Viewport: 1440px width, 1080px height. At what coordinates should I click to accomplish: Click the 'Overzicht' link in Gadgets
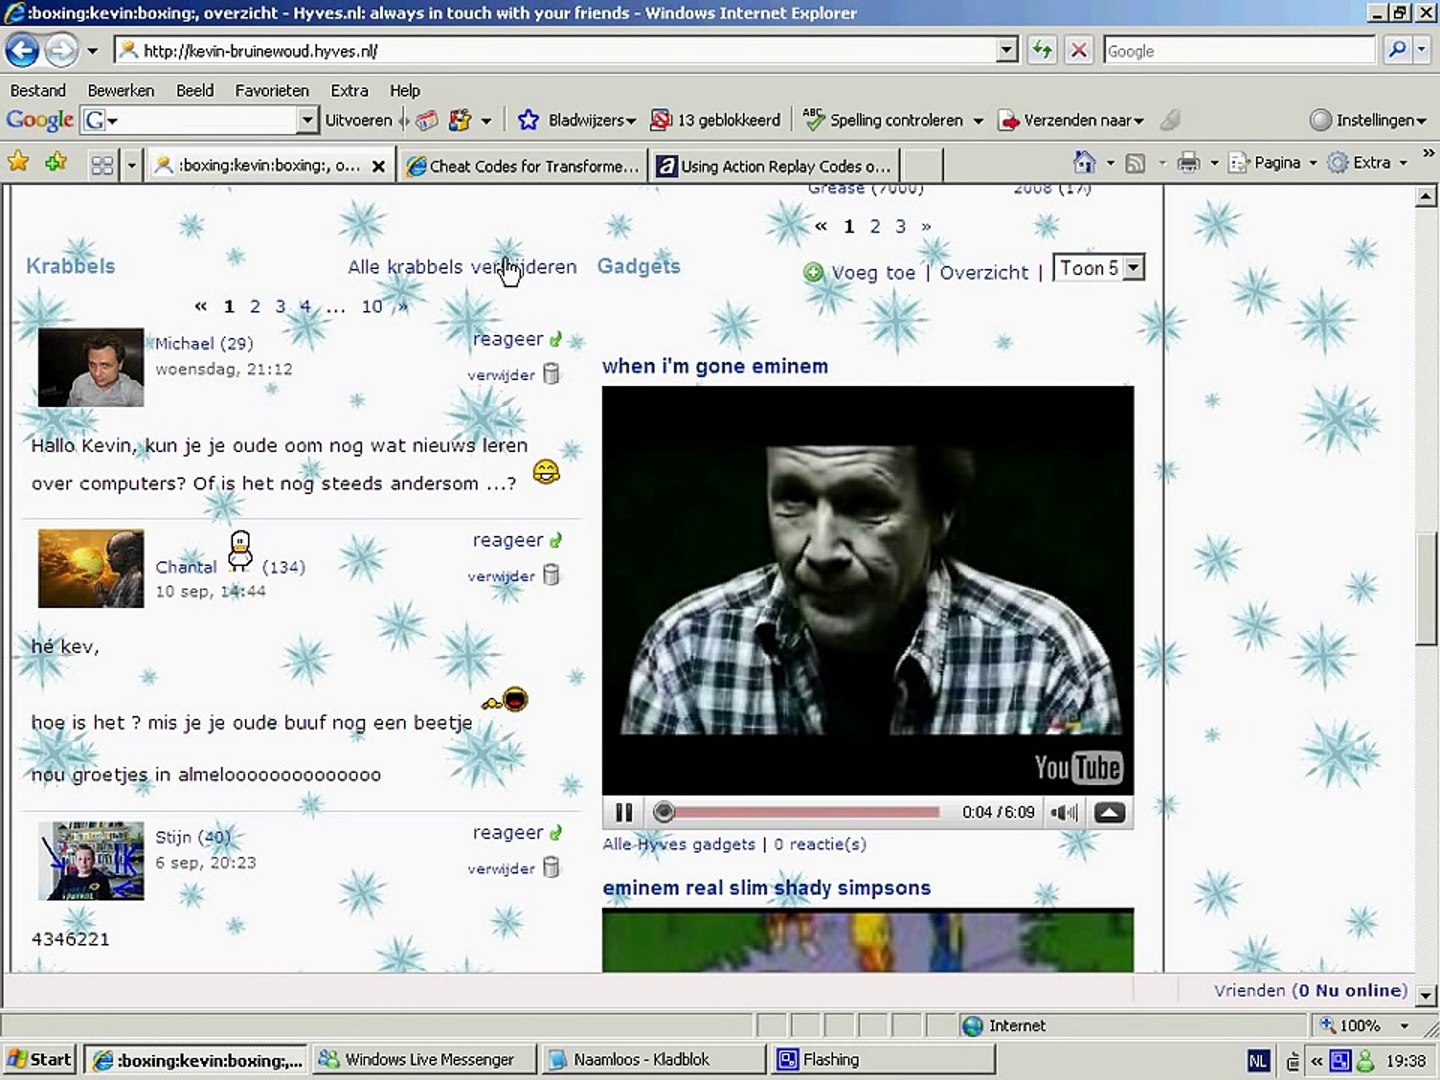click(984, 272)
